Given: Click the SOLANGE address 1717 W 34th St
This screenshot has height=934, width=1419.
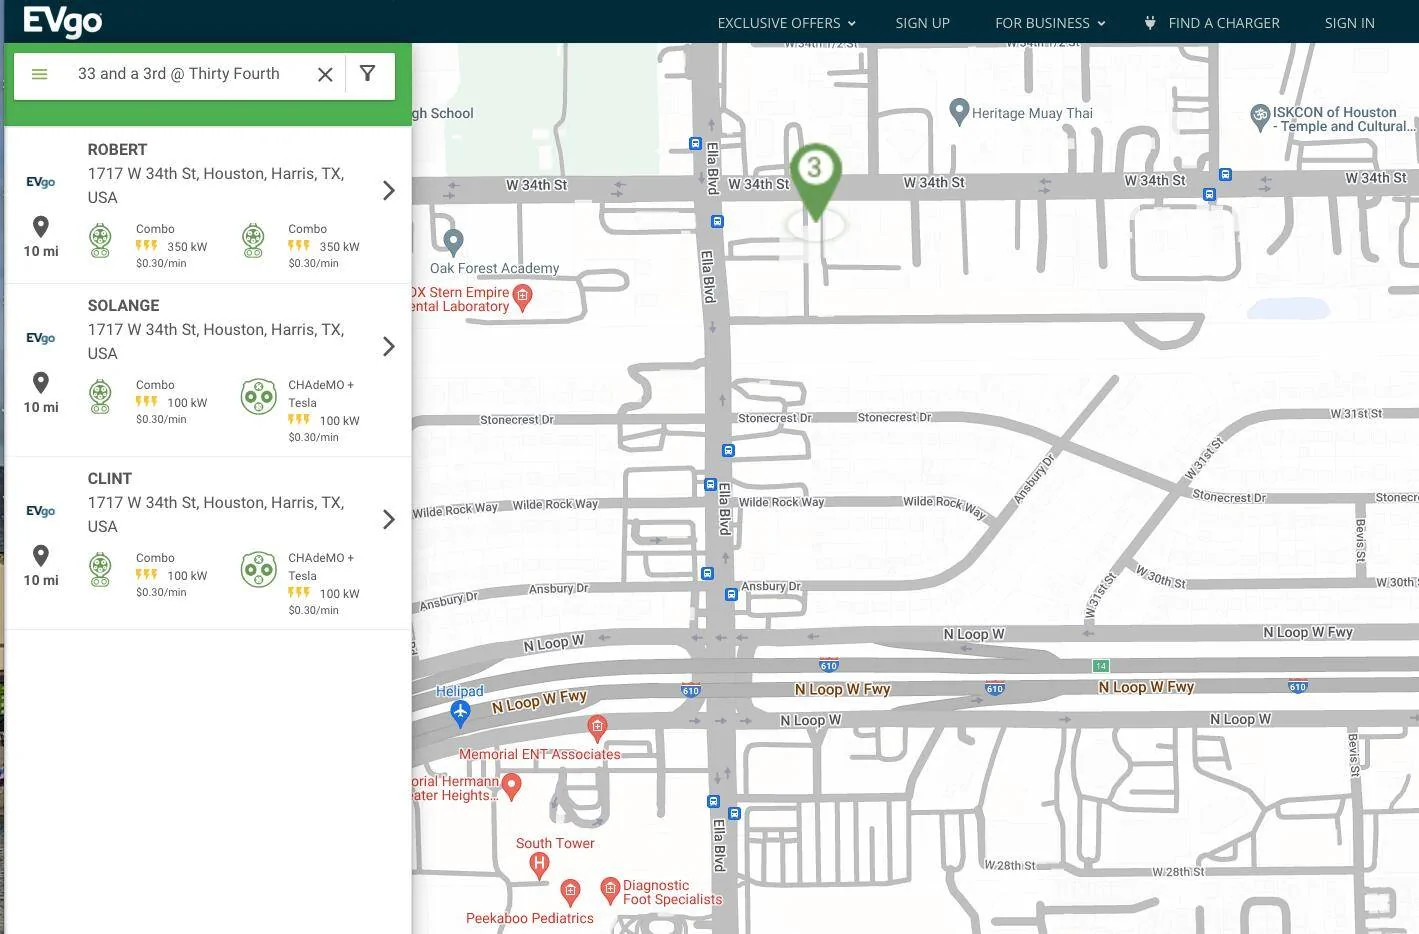Looking at the screenshot, I should [x=216, y=342].
